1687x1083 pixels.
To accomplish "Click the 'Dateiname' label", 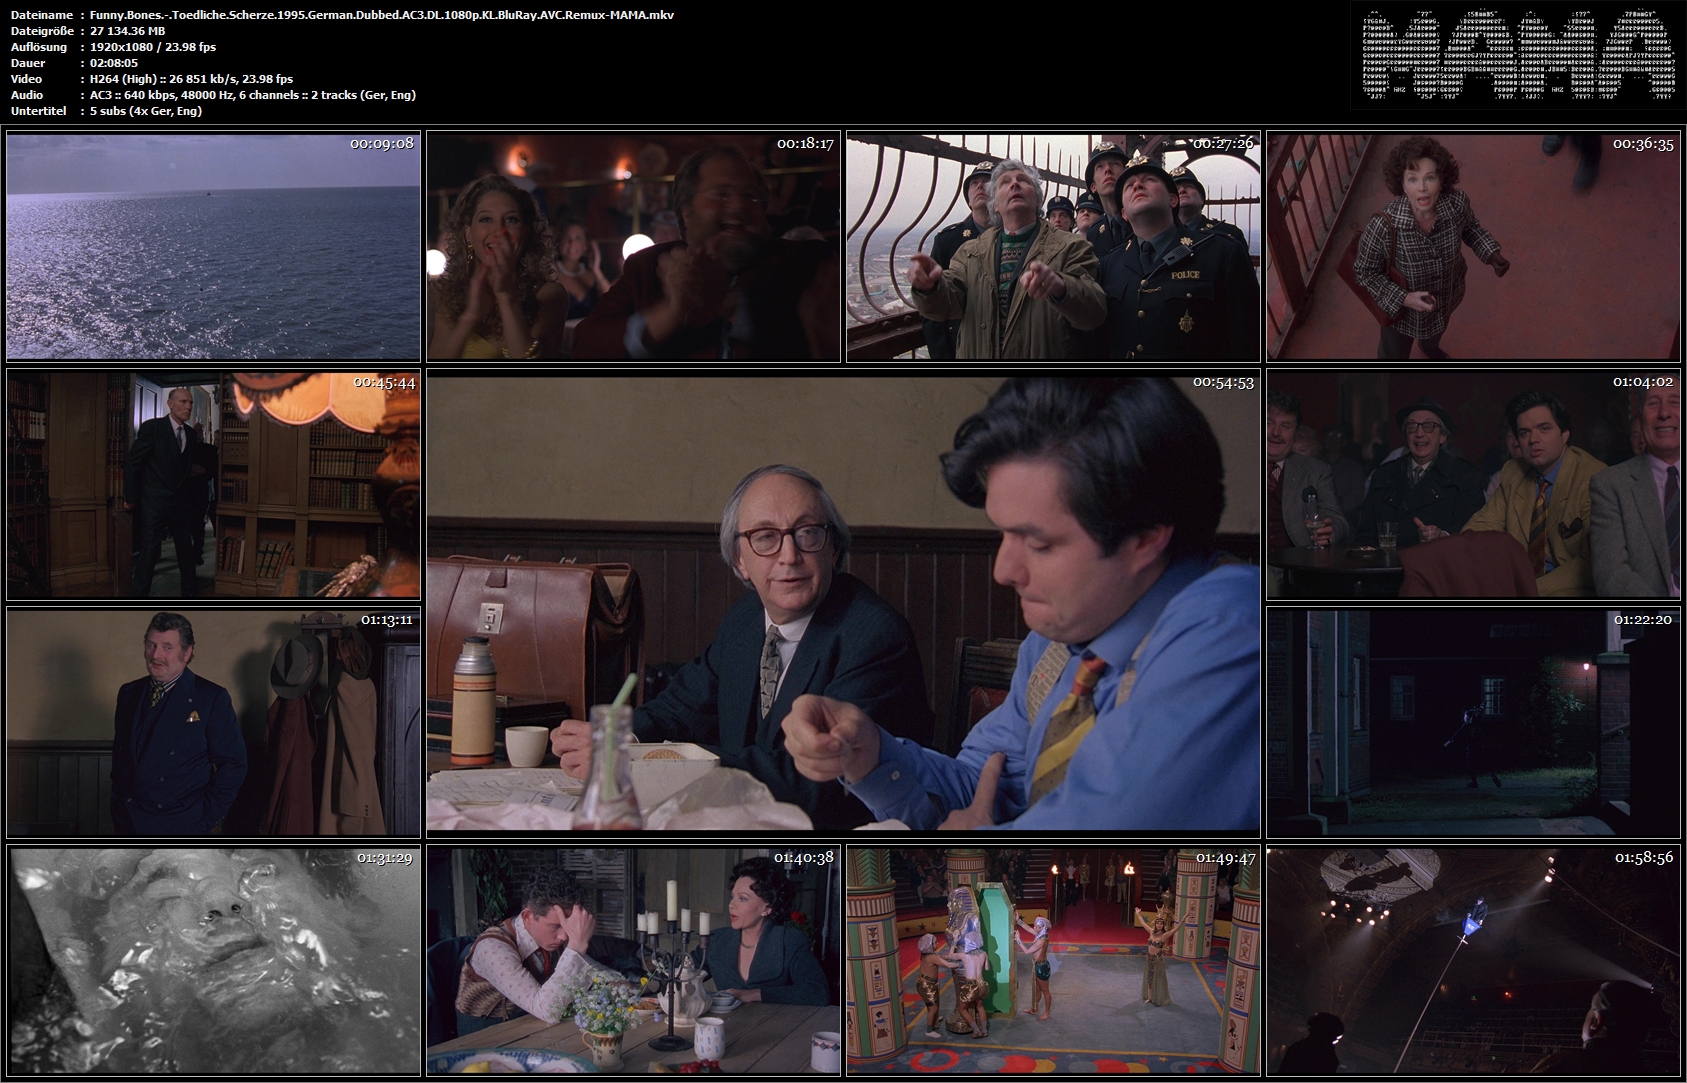I will pyautogui.click(x=38, y=15).
